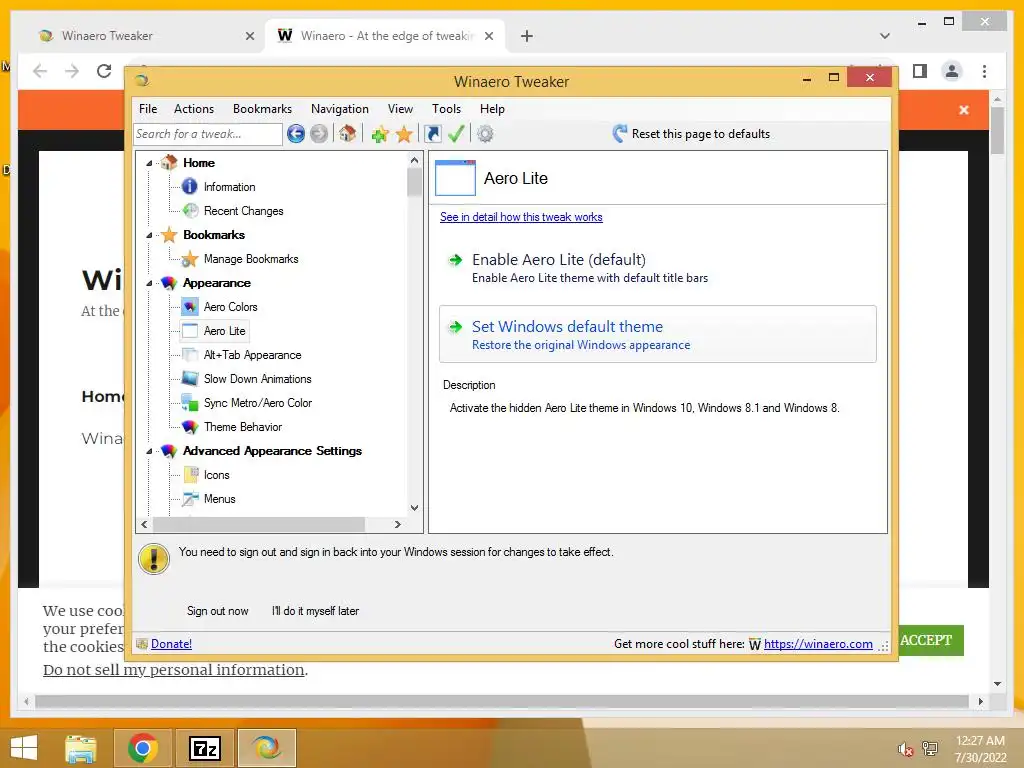Image resolution: width=1024 pixels, height=768 pixels.
Task: Dismiss the orange banner with its X
Action: [x=964, y=110]
